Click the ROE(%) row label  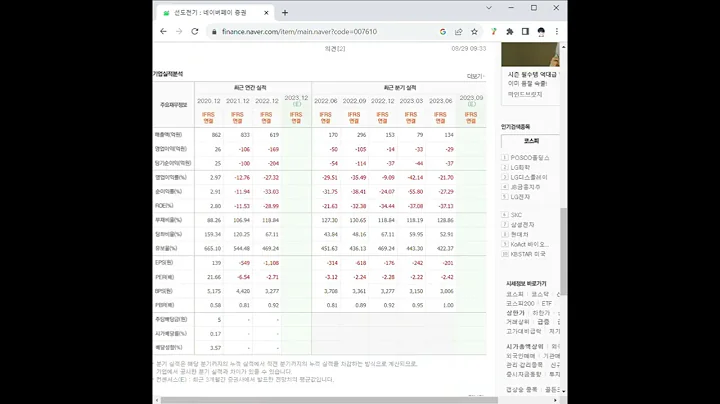coord(164,206)
